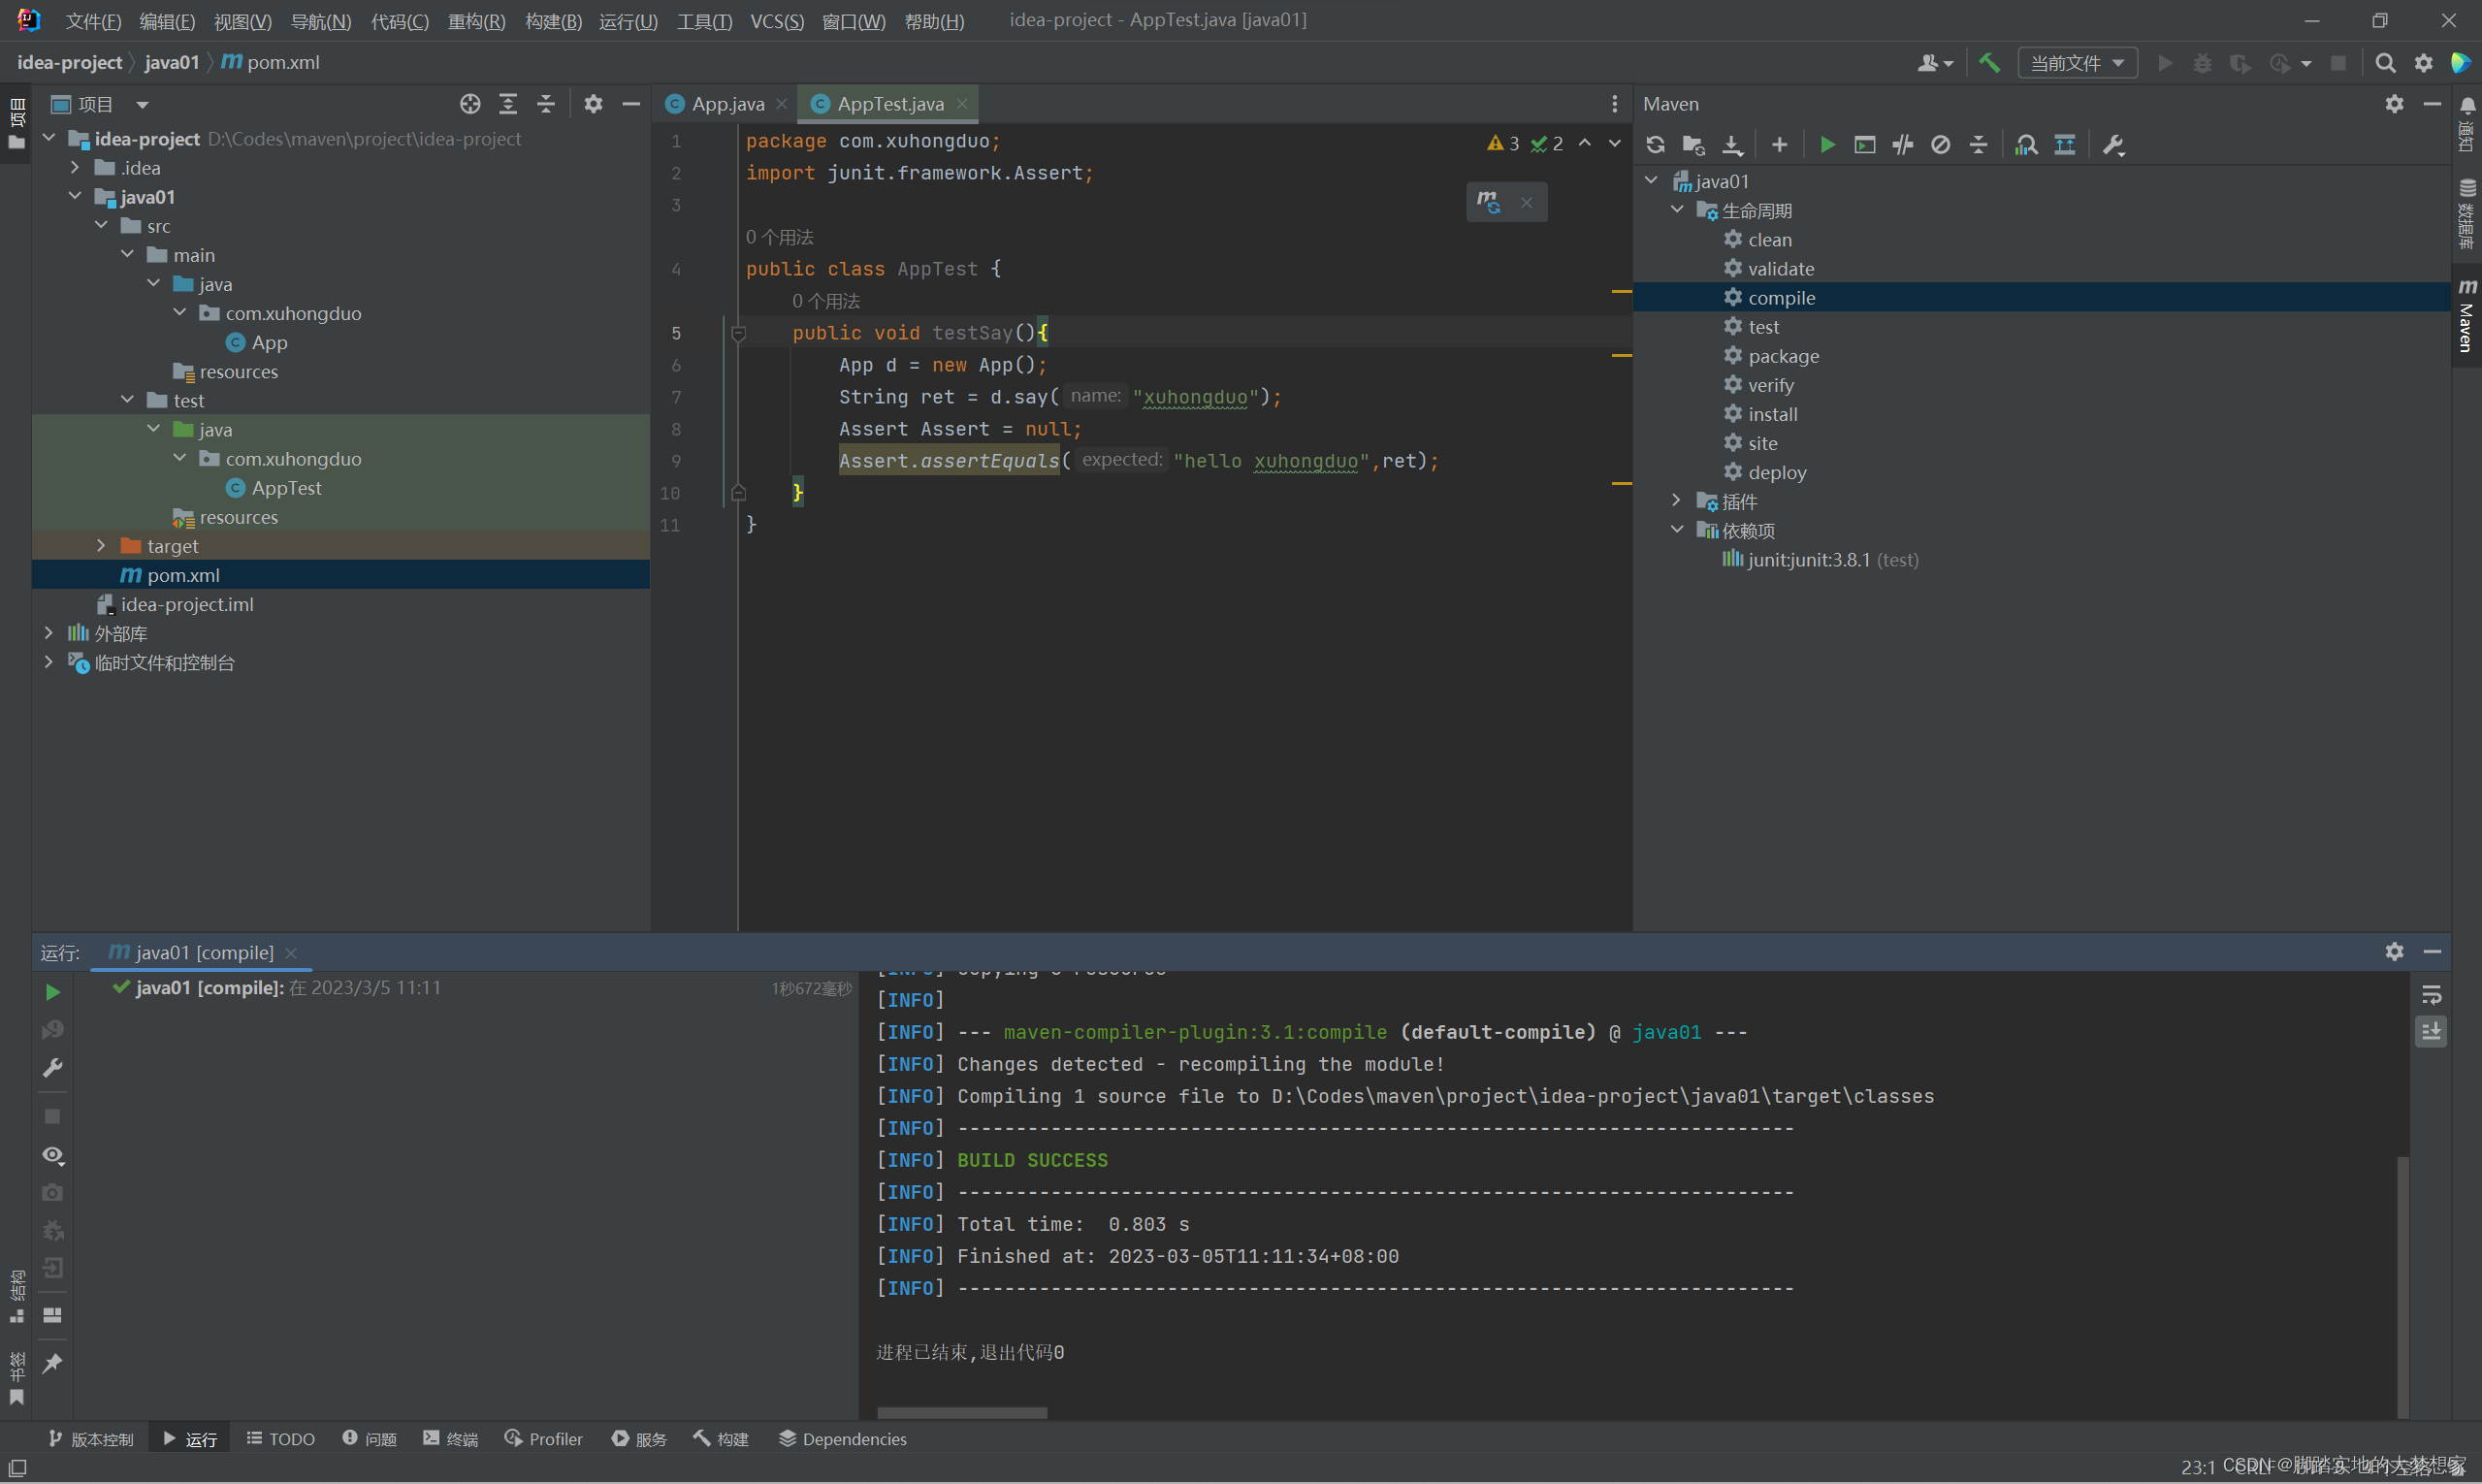The width and height of the screenshot is (2482, 1484).
Task: Expand the .idea folder
Action: [75, 167]
